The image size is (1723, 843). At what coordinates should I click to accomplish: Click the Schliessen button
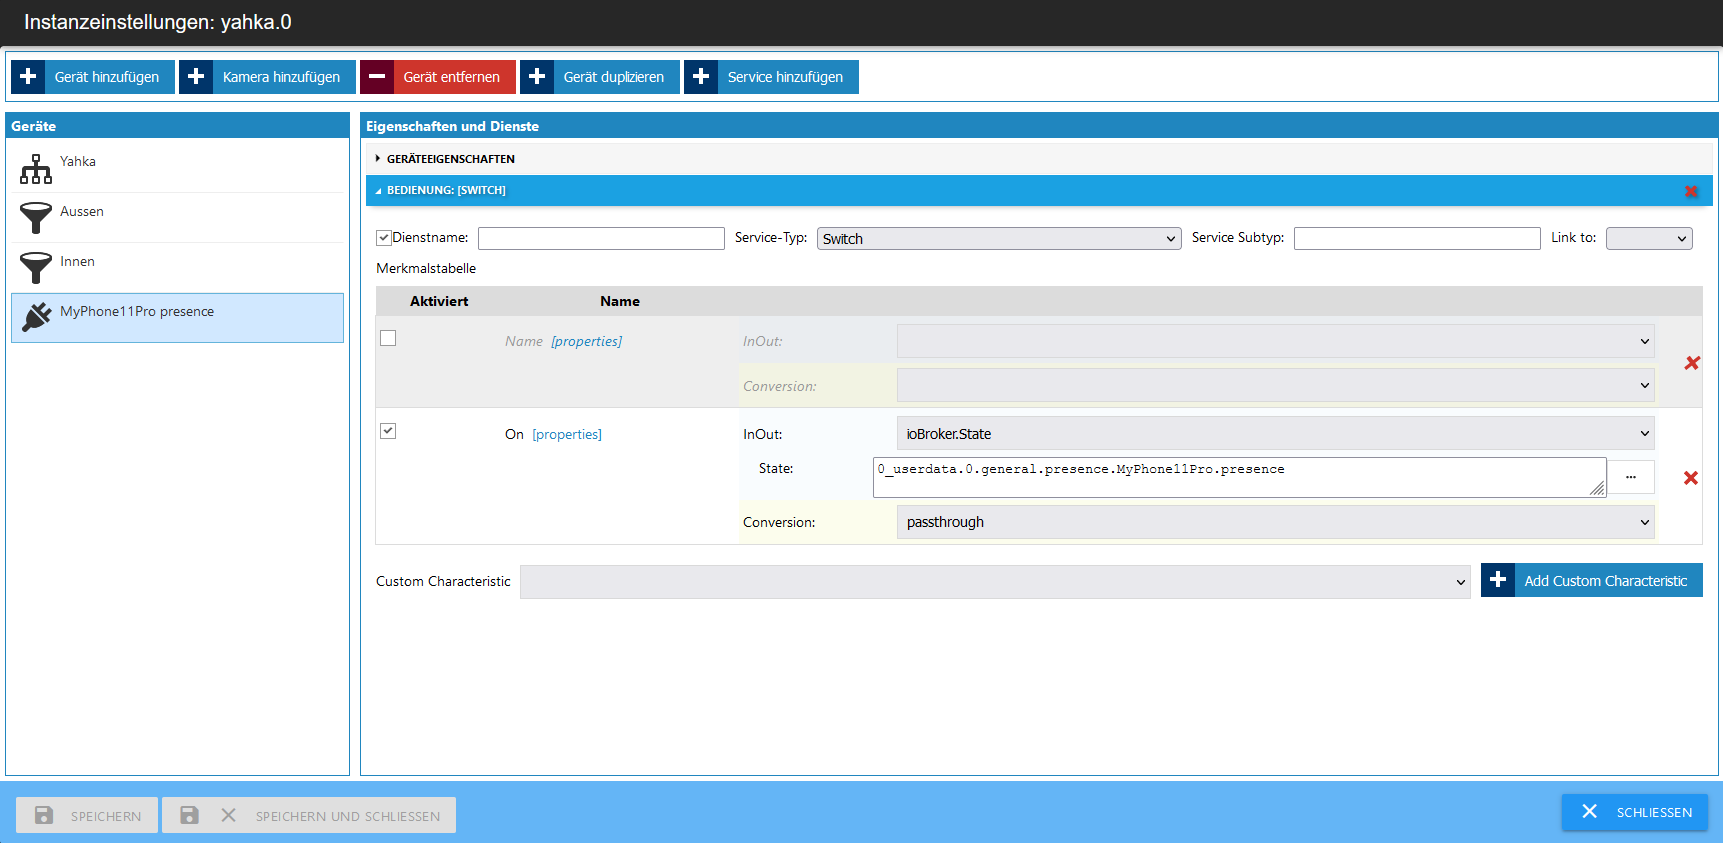tap(1635, 812)
